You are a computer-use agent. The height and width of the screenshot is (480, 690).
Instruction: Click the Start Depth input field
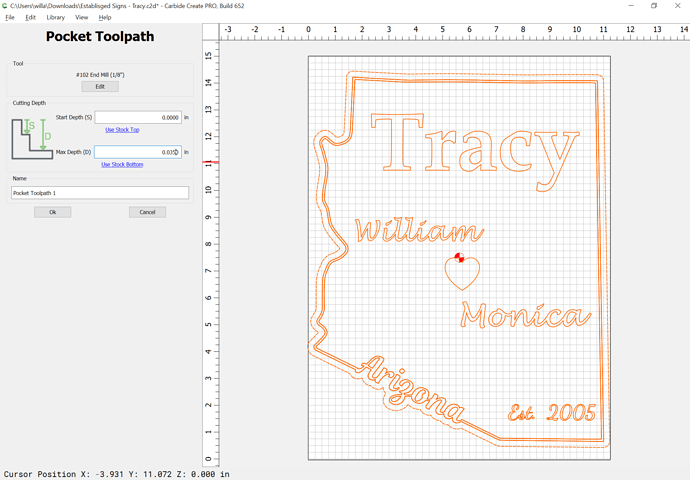pos(138,117)
